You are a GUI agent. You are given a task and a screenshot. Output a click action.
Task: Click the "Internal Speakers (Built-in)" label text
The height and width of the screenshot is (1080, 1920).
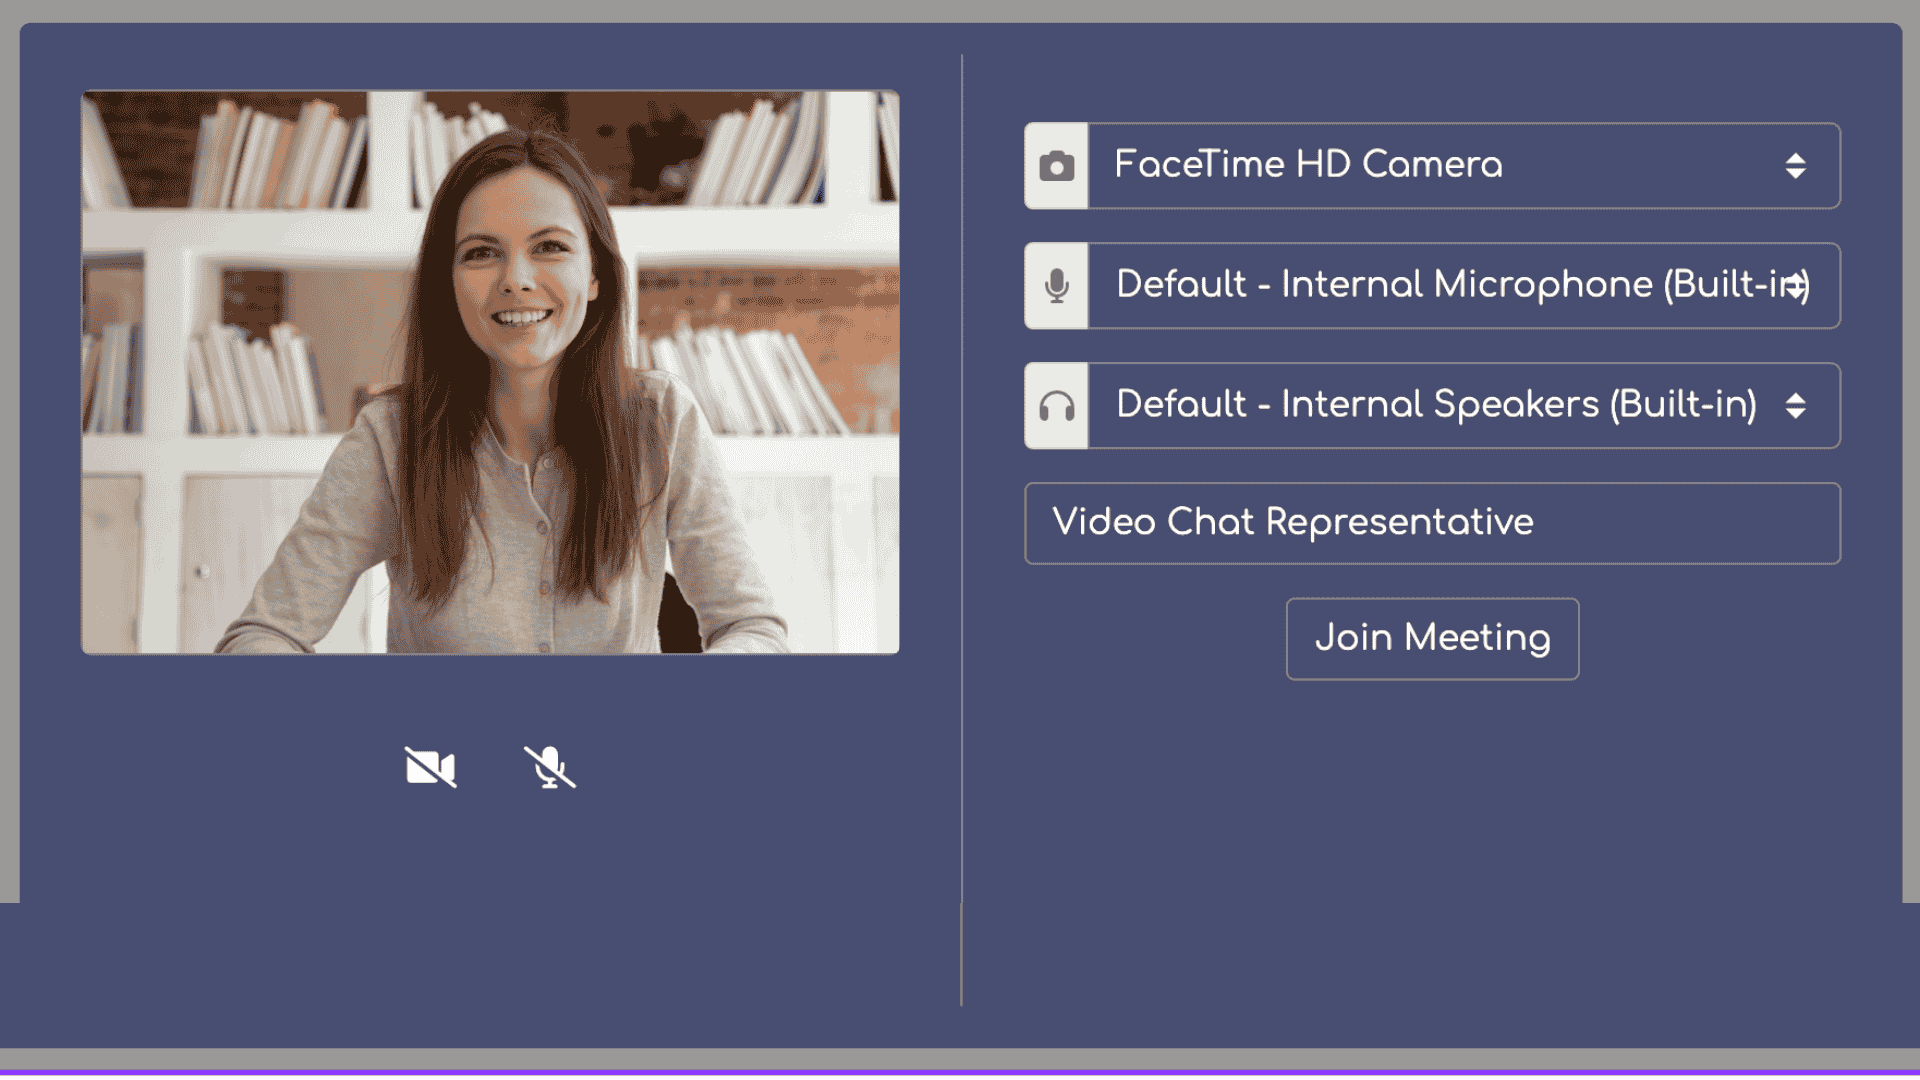pos(1519,405)
